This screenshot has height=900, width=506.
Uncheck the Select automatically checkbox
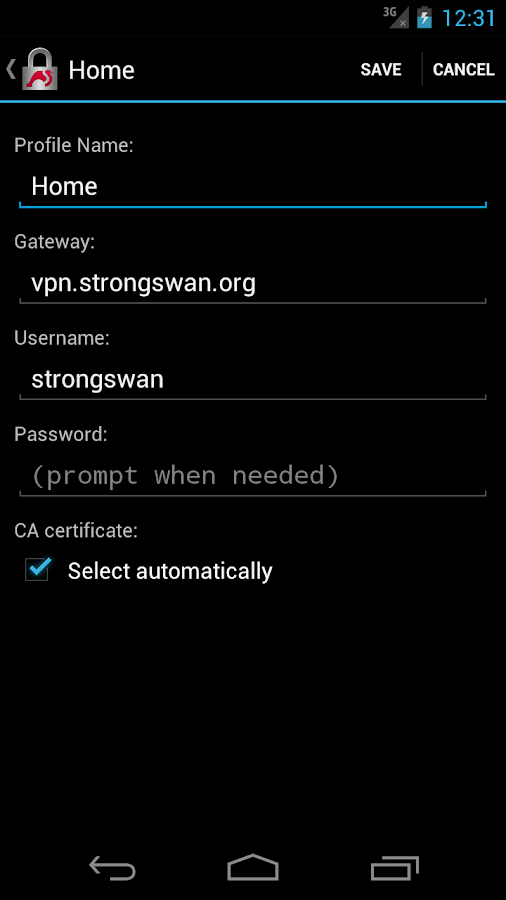click(38, 570)
